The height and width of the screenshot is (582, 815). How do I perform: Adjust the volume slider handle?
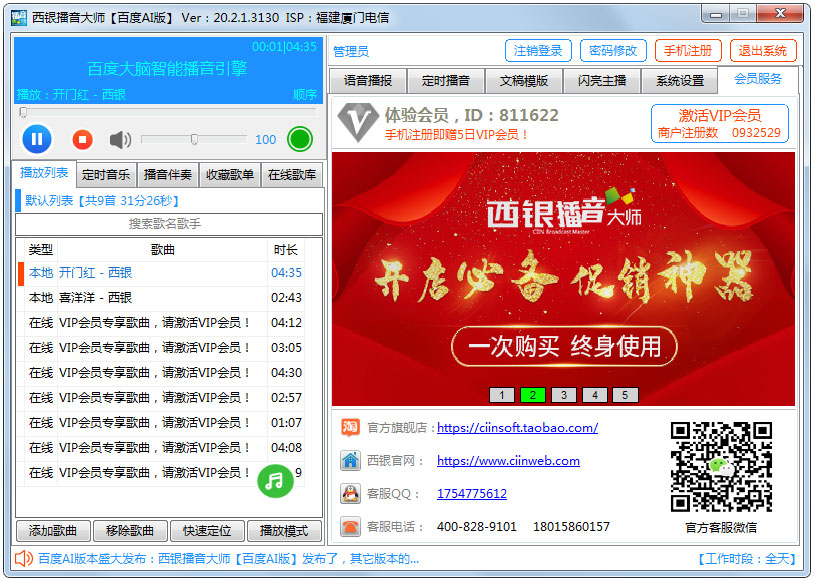[x=194, y=139]
